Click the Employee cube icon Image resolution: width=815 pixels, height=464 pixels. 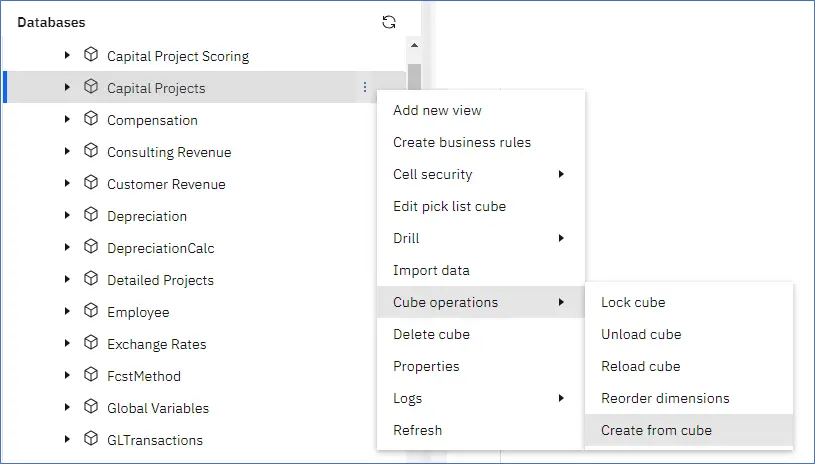pyautogui.click(x=91, y=312)
